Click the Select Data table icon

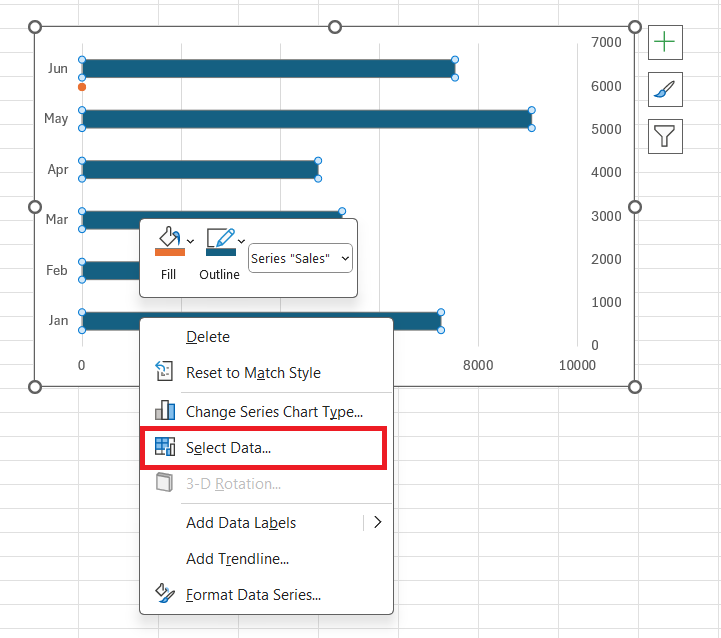point(165,447)
